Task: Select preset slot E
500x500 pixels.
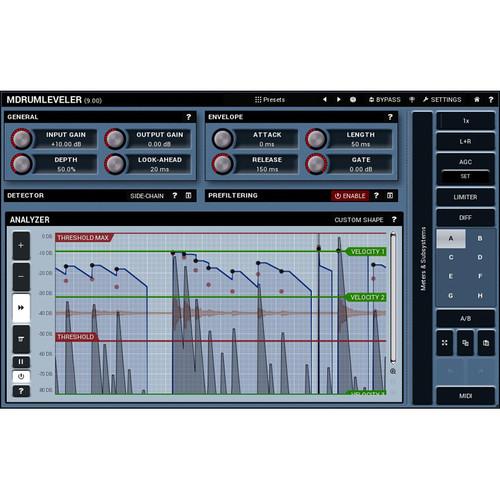Action: (451, 276)
